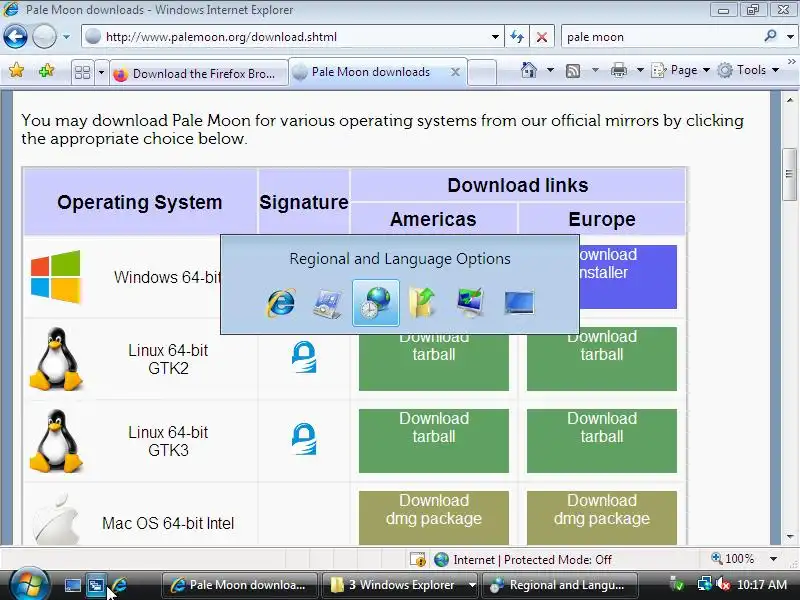
Task: Expand the address bar history dropdown
Action: coord(495,37)
